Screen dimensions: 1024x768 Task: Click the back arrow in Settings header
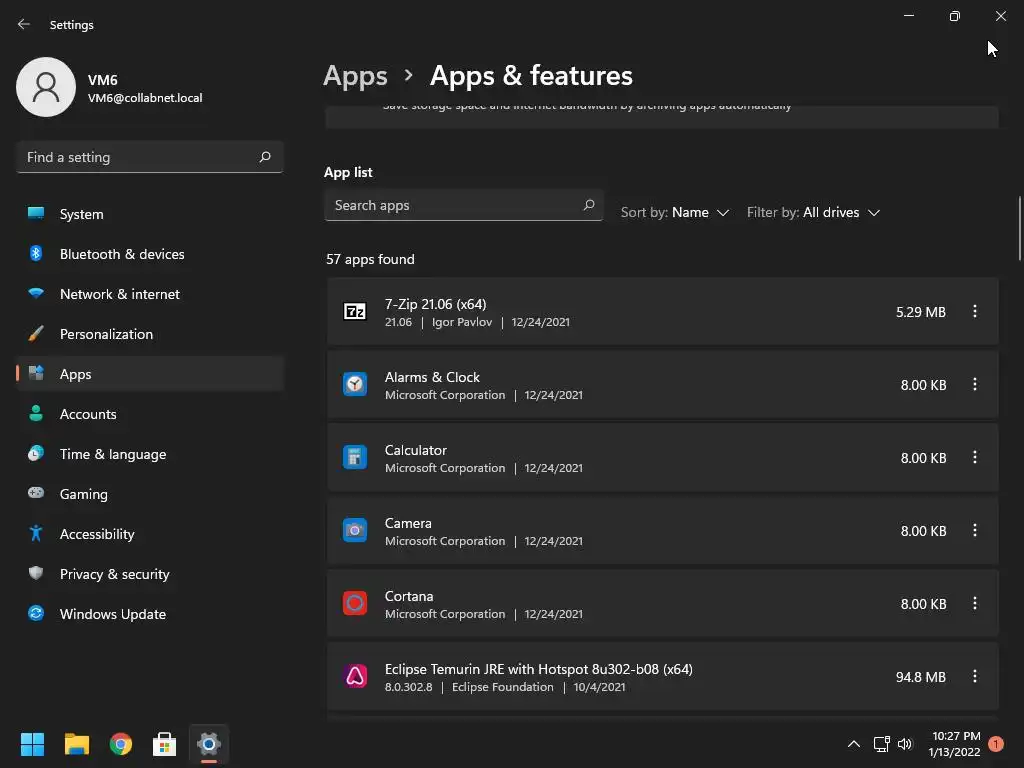24,24
